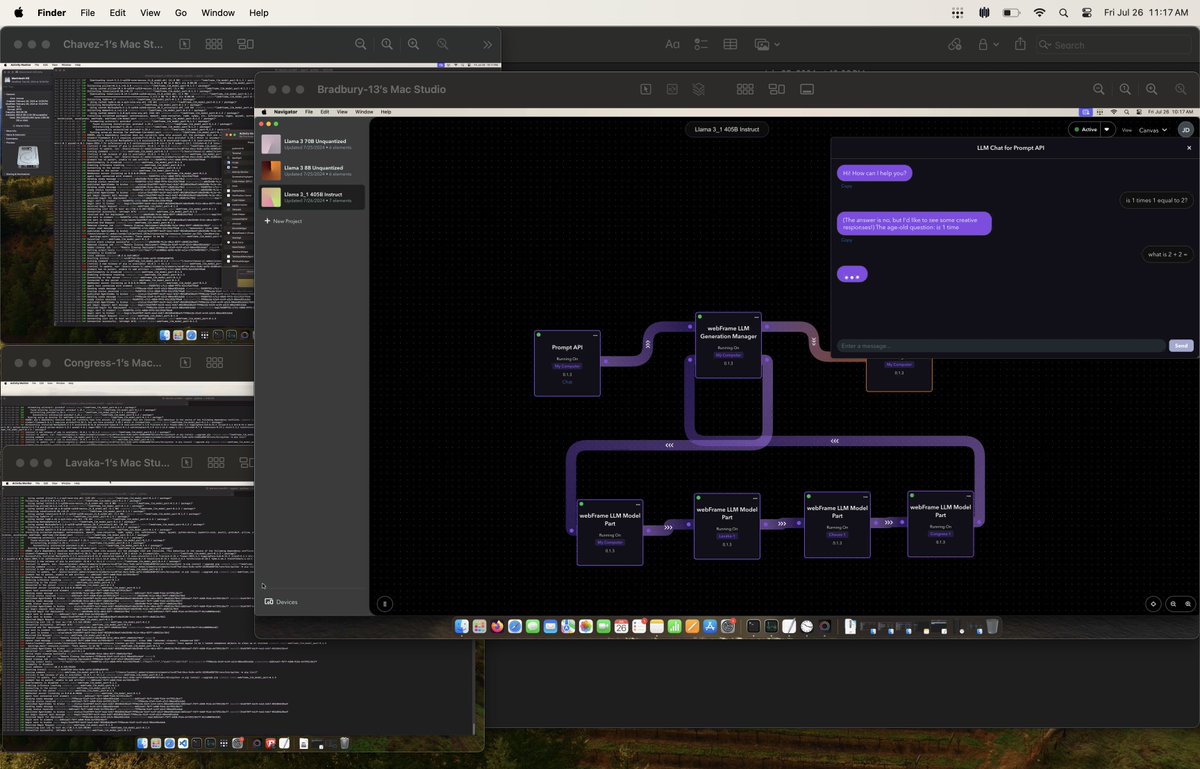Open the Window menu in the top menu bar
Screen dimensions: 1200x769
(x=218, y=13)
